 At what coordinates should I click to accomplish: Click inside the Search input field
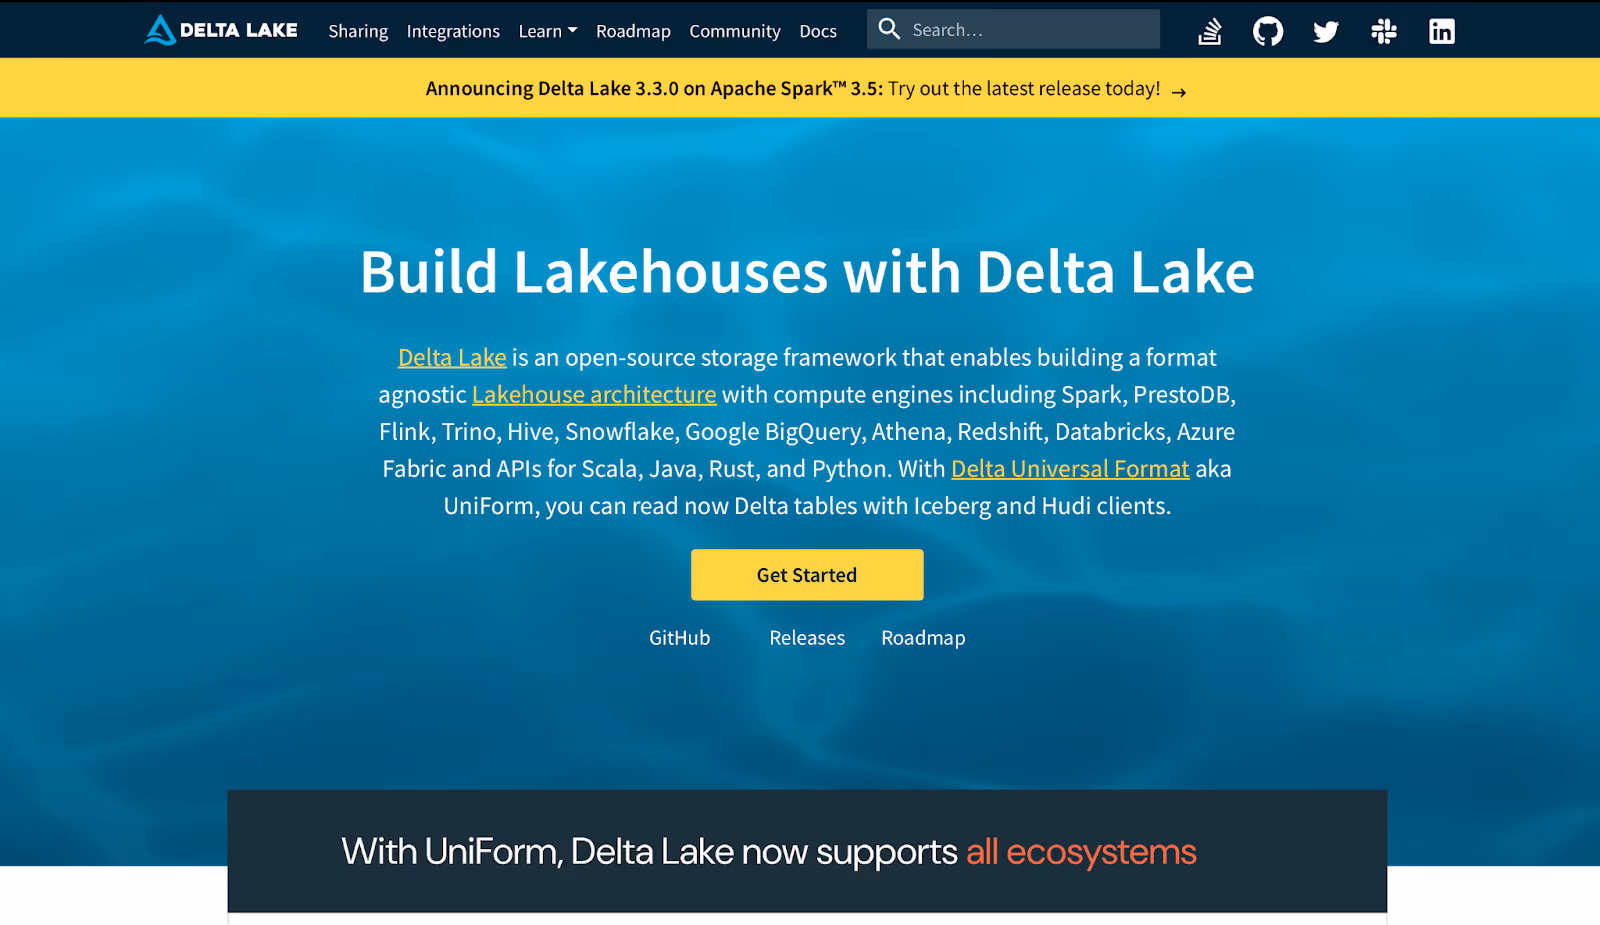[x=1020, y=29]
